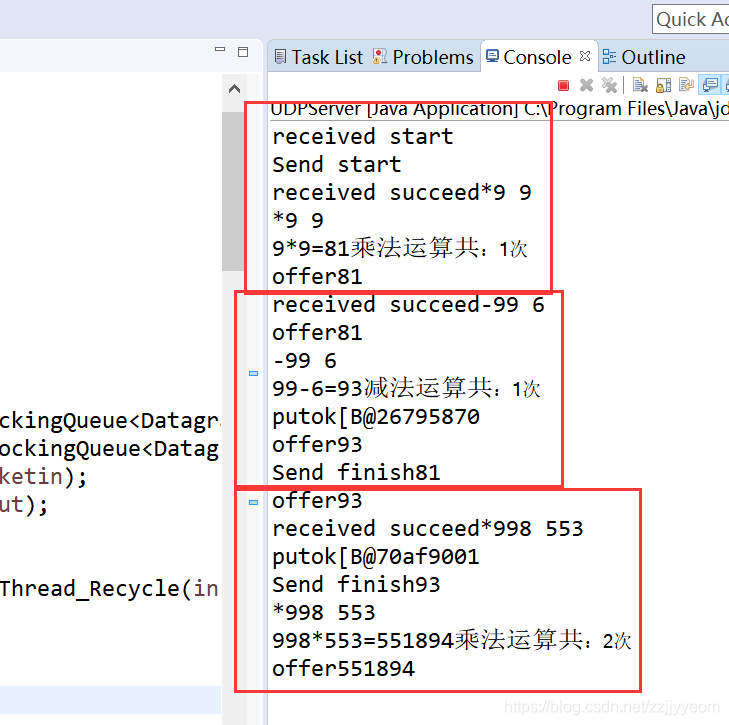The image size is (729, 725).
Task: Switch to the Outline tab
Action: point(644,57)
